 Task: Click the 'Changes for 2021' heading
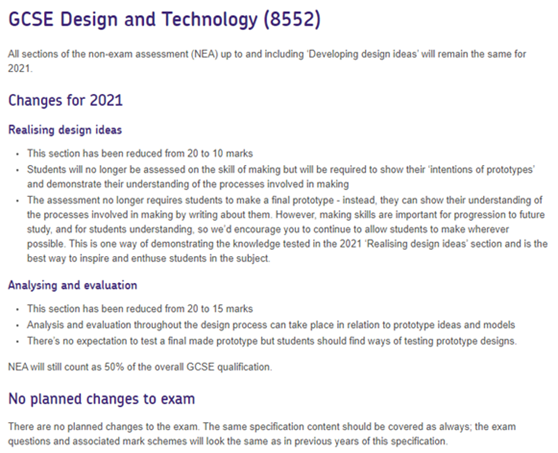pos(65,100)
